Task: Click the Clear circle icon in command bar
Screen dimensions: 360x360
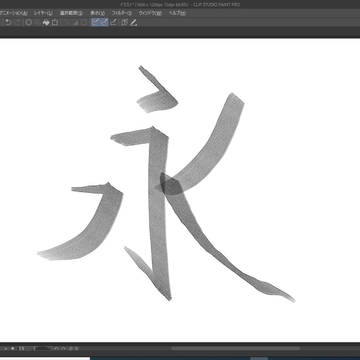Action: [29, 23]
